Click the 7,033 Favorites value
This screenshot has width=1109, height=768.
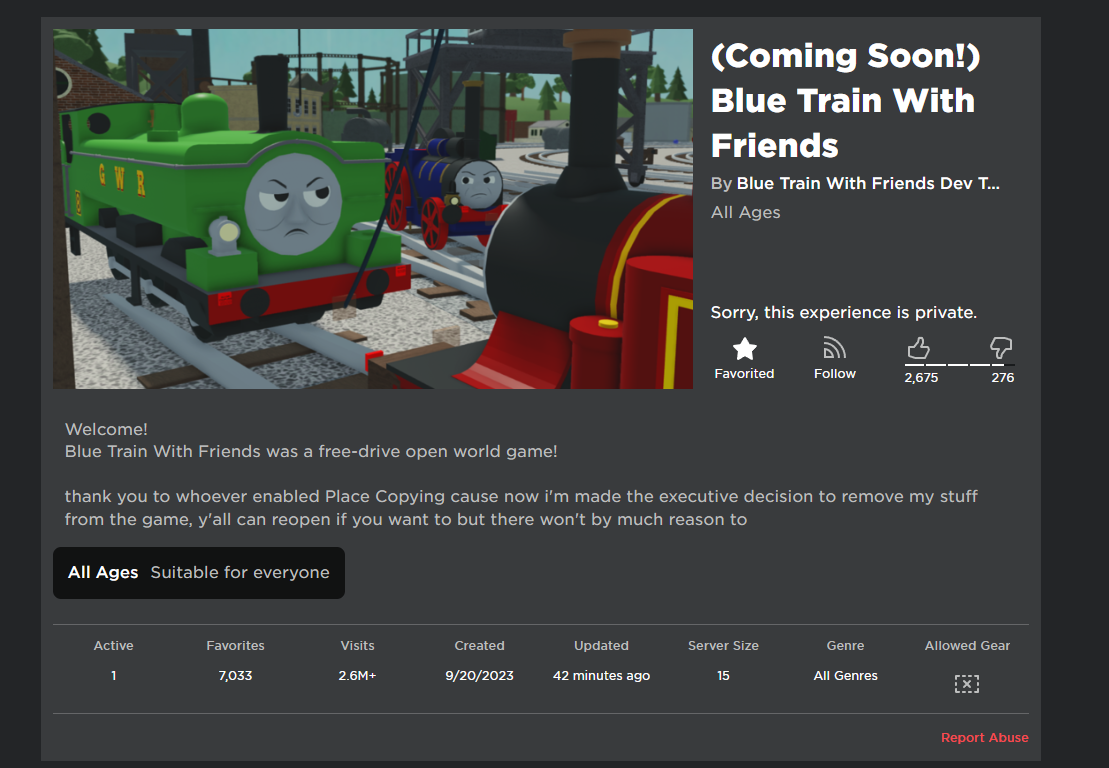236,676
